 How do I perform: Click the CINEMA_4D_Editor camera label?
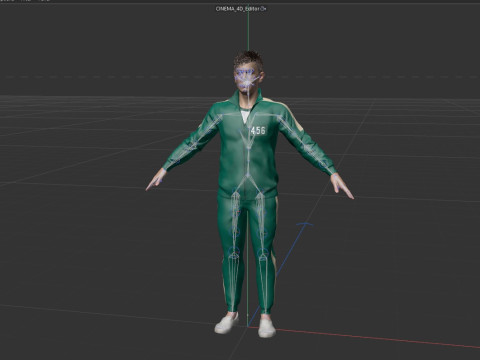(x=237, y=9)
